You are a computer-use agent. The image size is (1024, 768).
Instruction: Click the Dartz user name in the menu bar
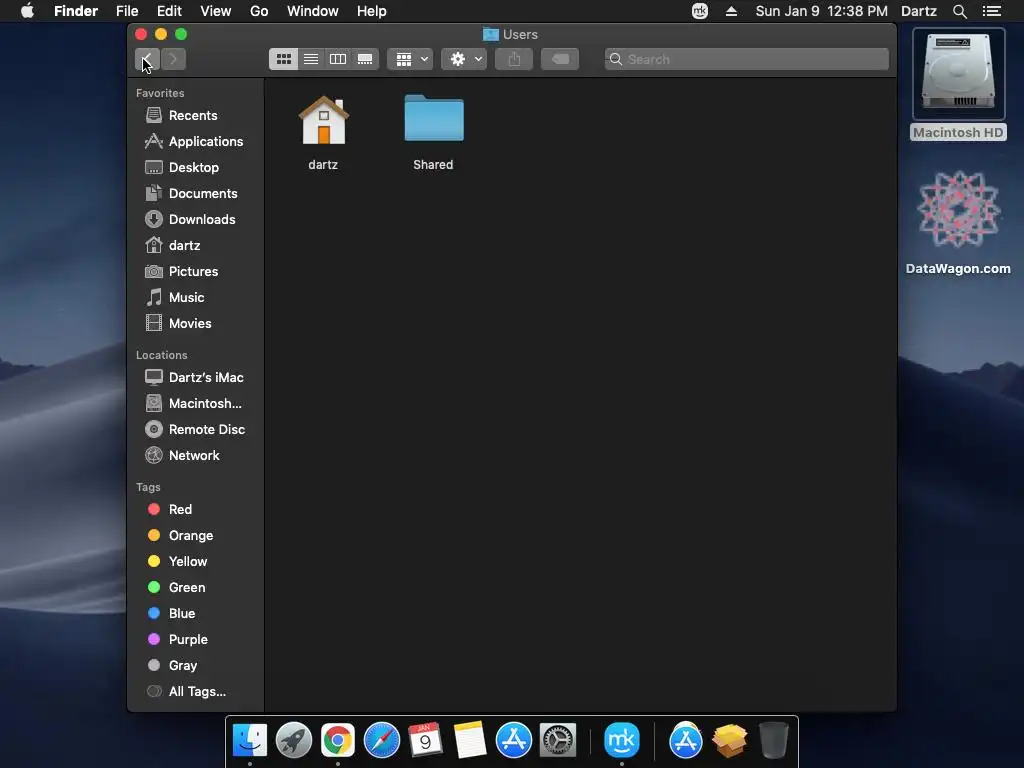click(x=919, y=11)
